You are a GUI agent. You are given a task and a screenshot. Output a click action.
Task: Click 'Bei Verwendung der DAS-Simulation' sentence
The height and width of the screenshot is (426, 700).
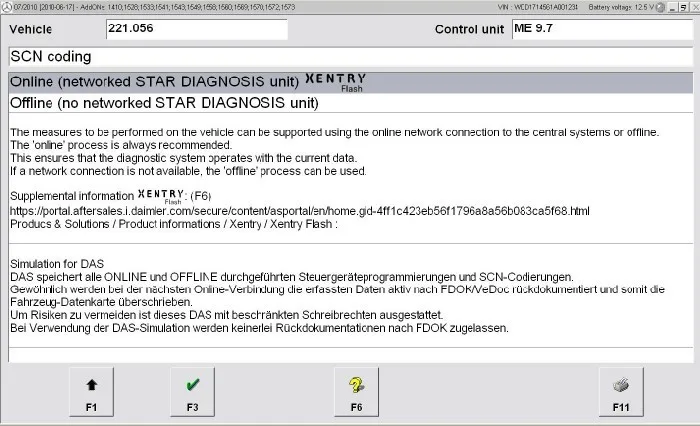coord(259,328)
